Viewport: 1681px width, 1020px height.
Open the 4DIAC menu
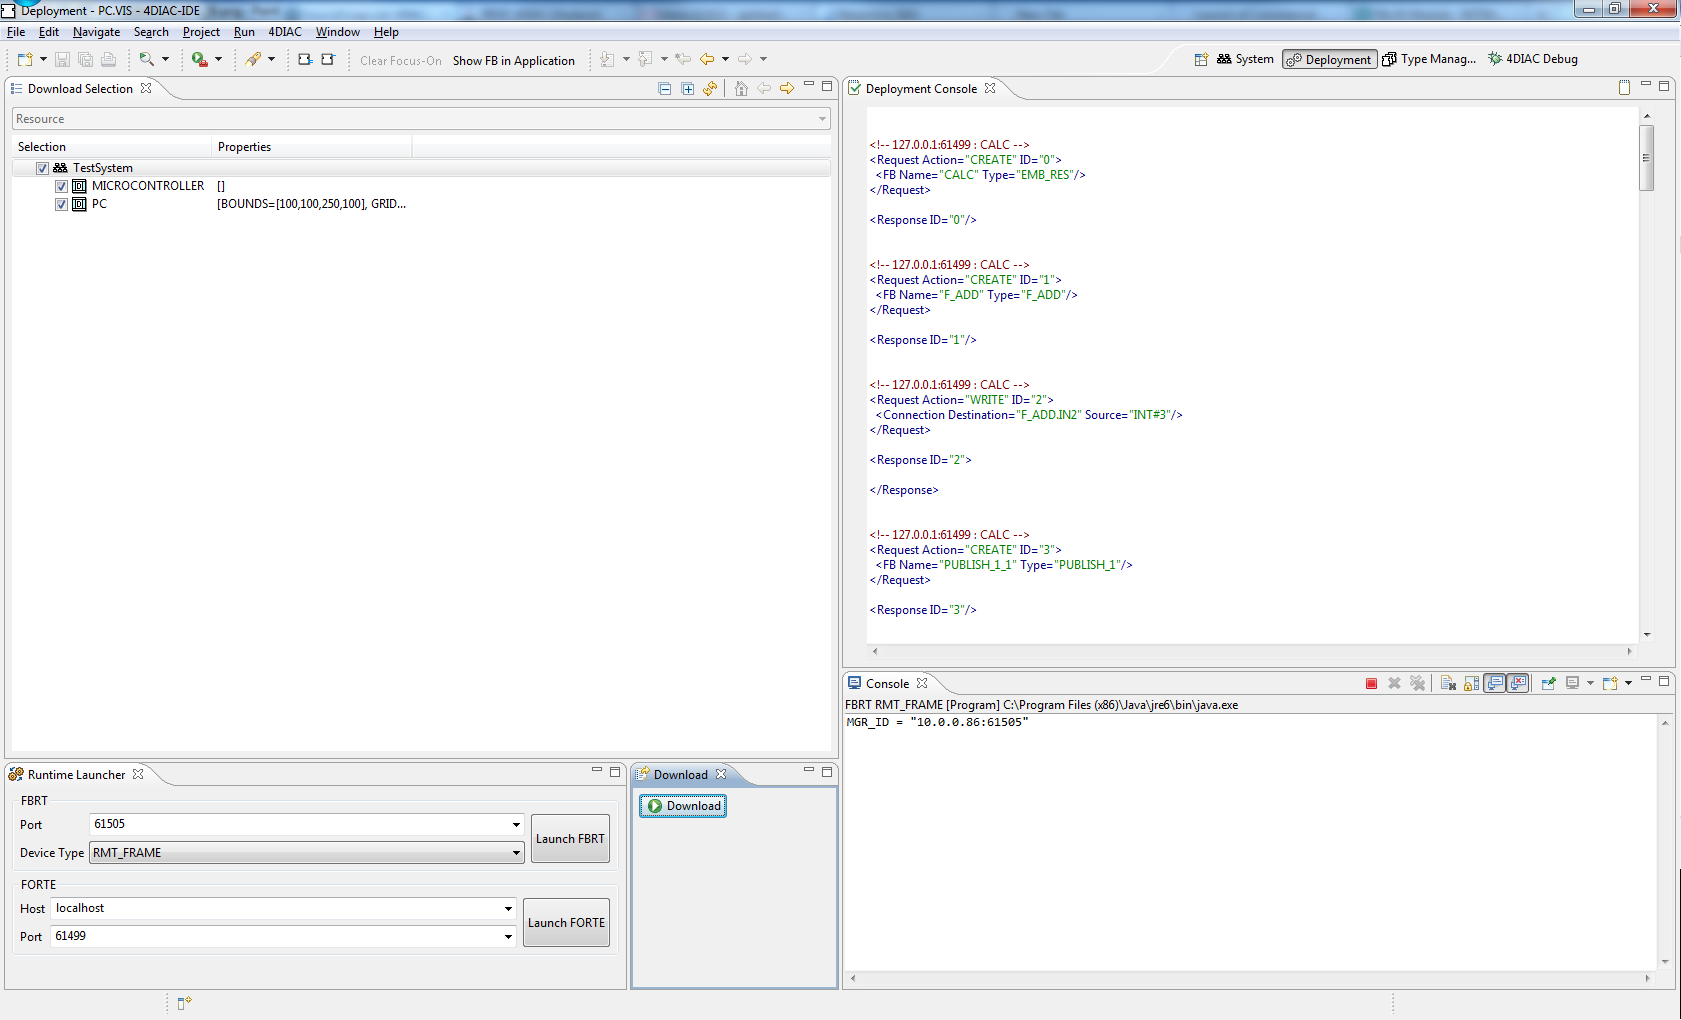point(285,32)
